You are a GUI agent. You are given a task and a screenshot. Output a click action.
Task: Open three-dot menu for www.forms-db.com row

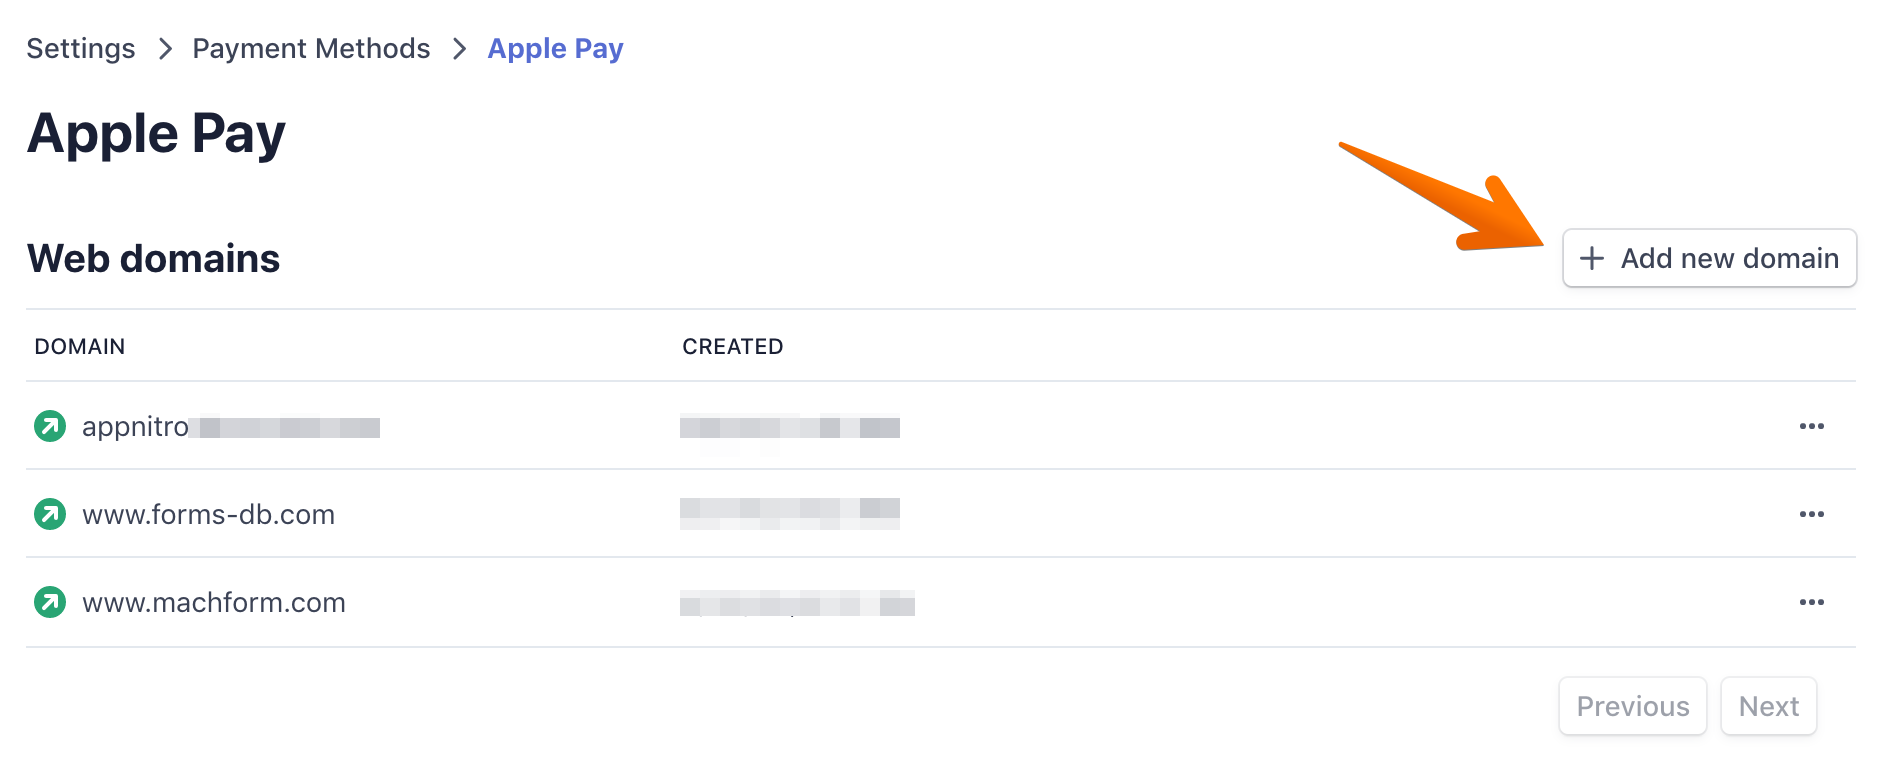(1811, 514)
